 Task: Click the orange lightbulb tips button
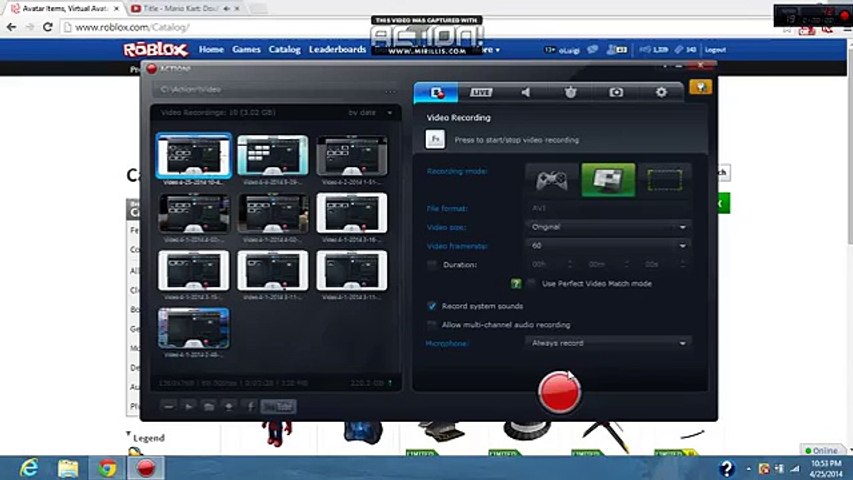[700, 87]
